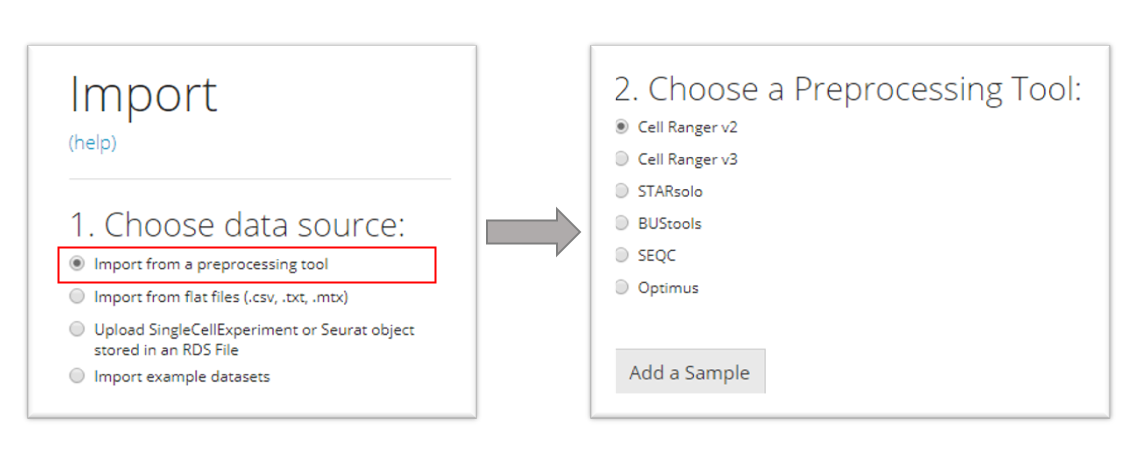Select Import example datasets radio button
This screenshot has height=457, width=1133.
[x=77, y=377]
